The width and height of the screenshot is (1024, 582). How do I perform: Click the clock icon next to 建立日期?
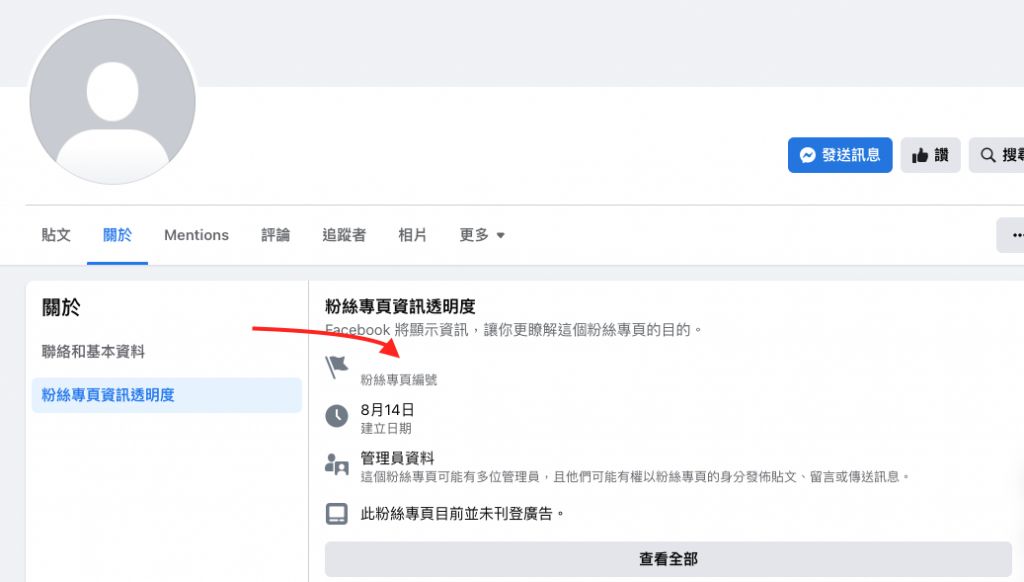point(337,416)
